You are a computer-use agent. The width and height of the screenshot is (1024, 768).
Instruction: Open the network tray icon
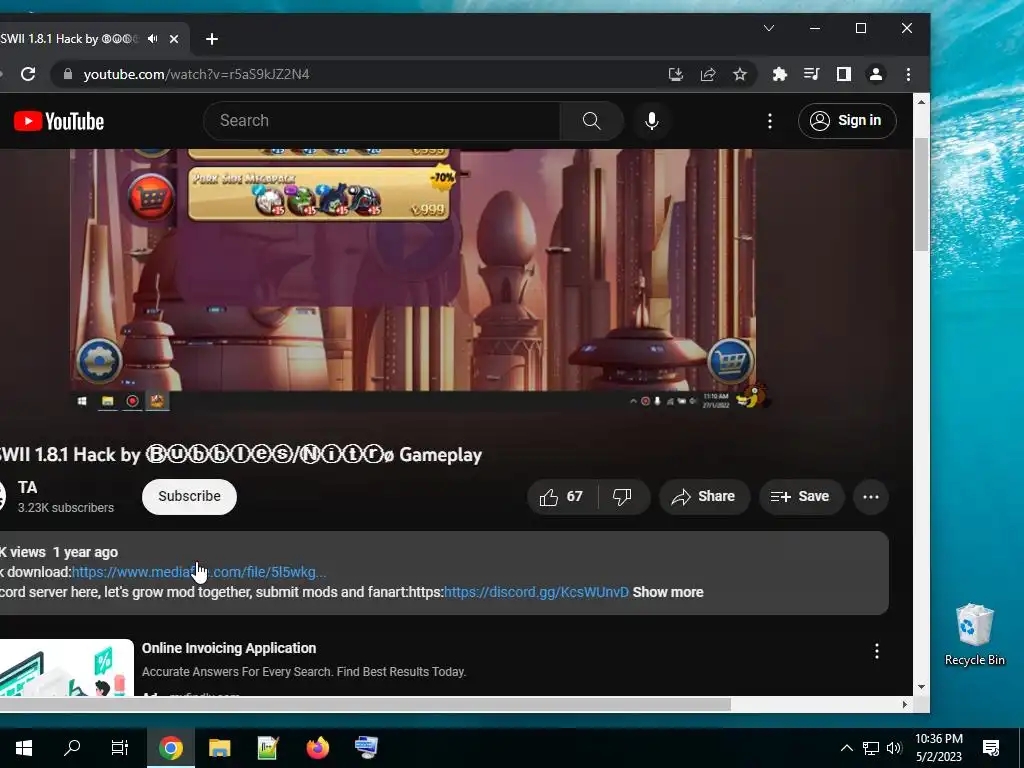pos(871,748)
